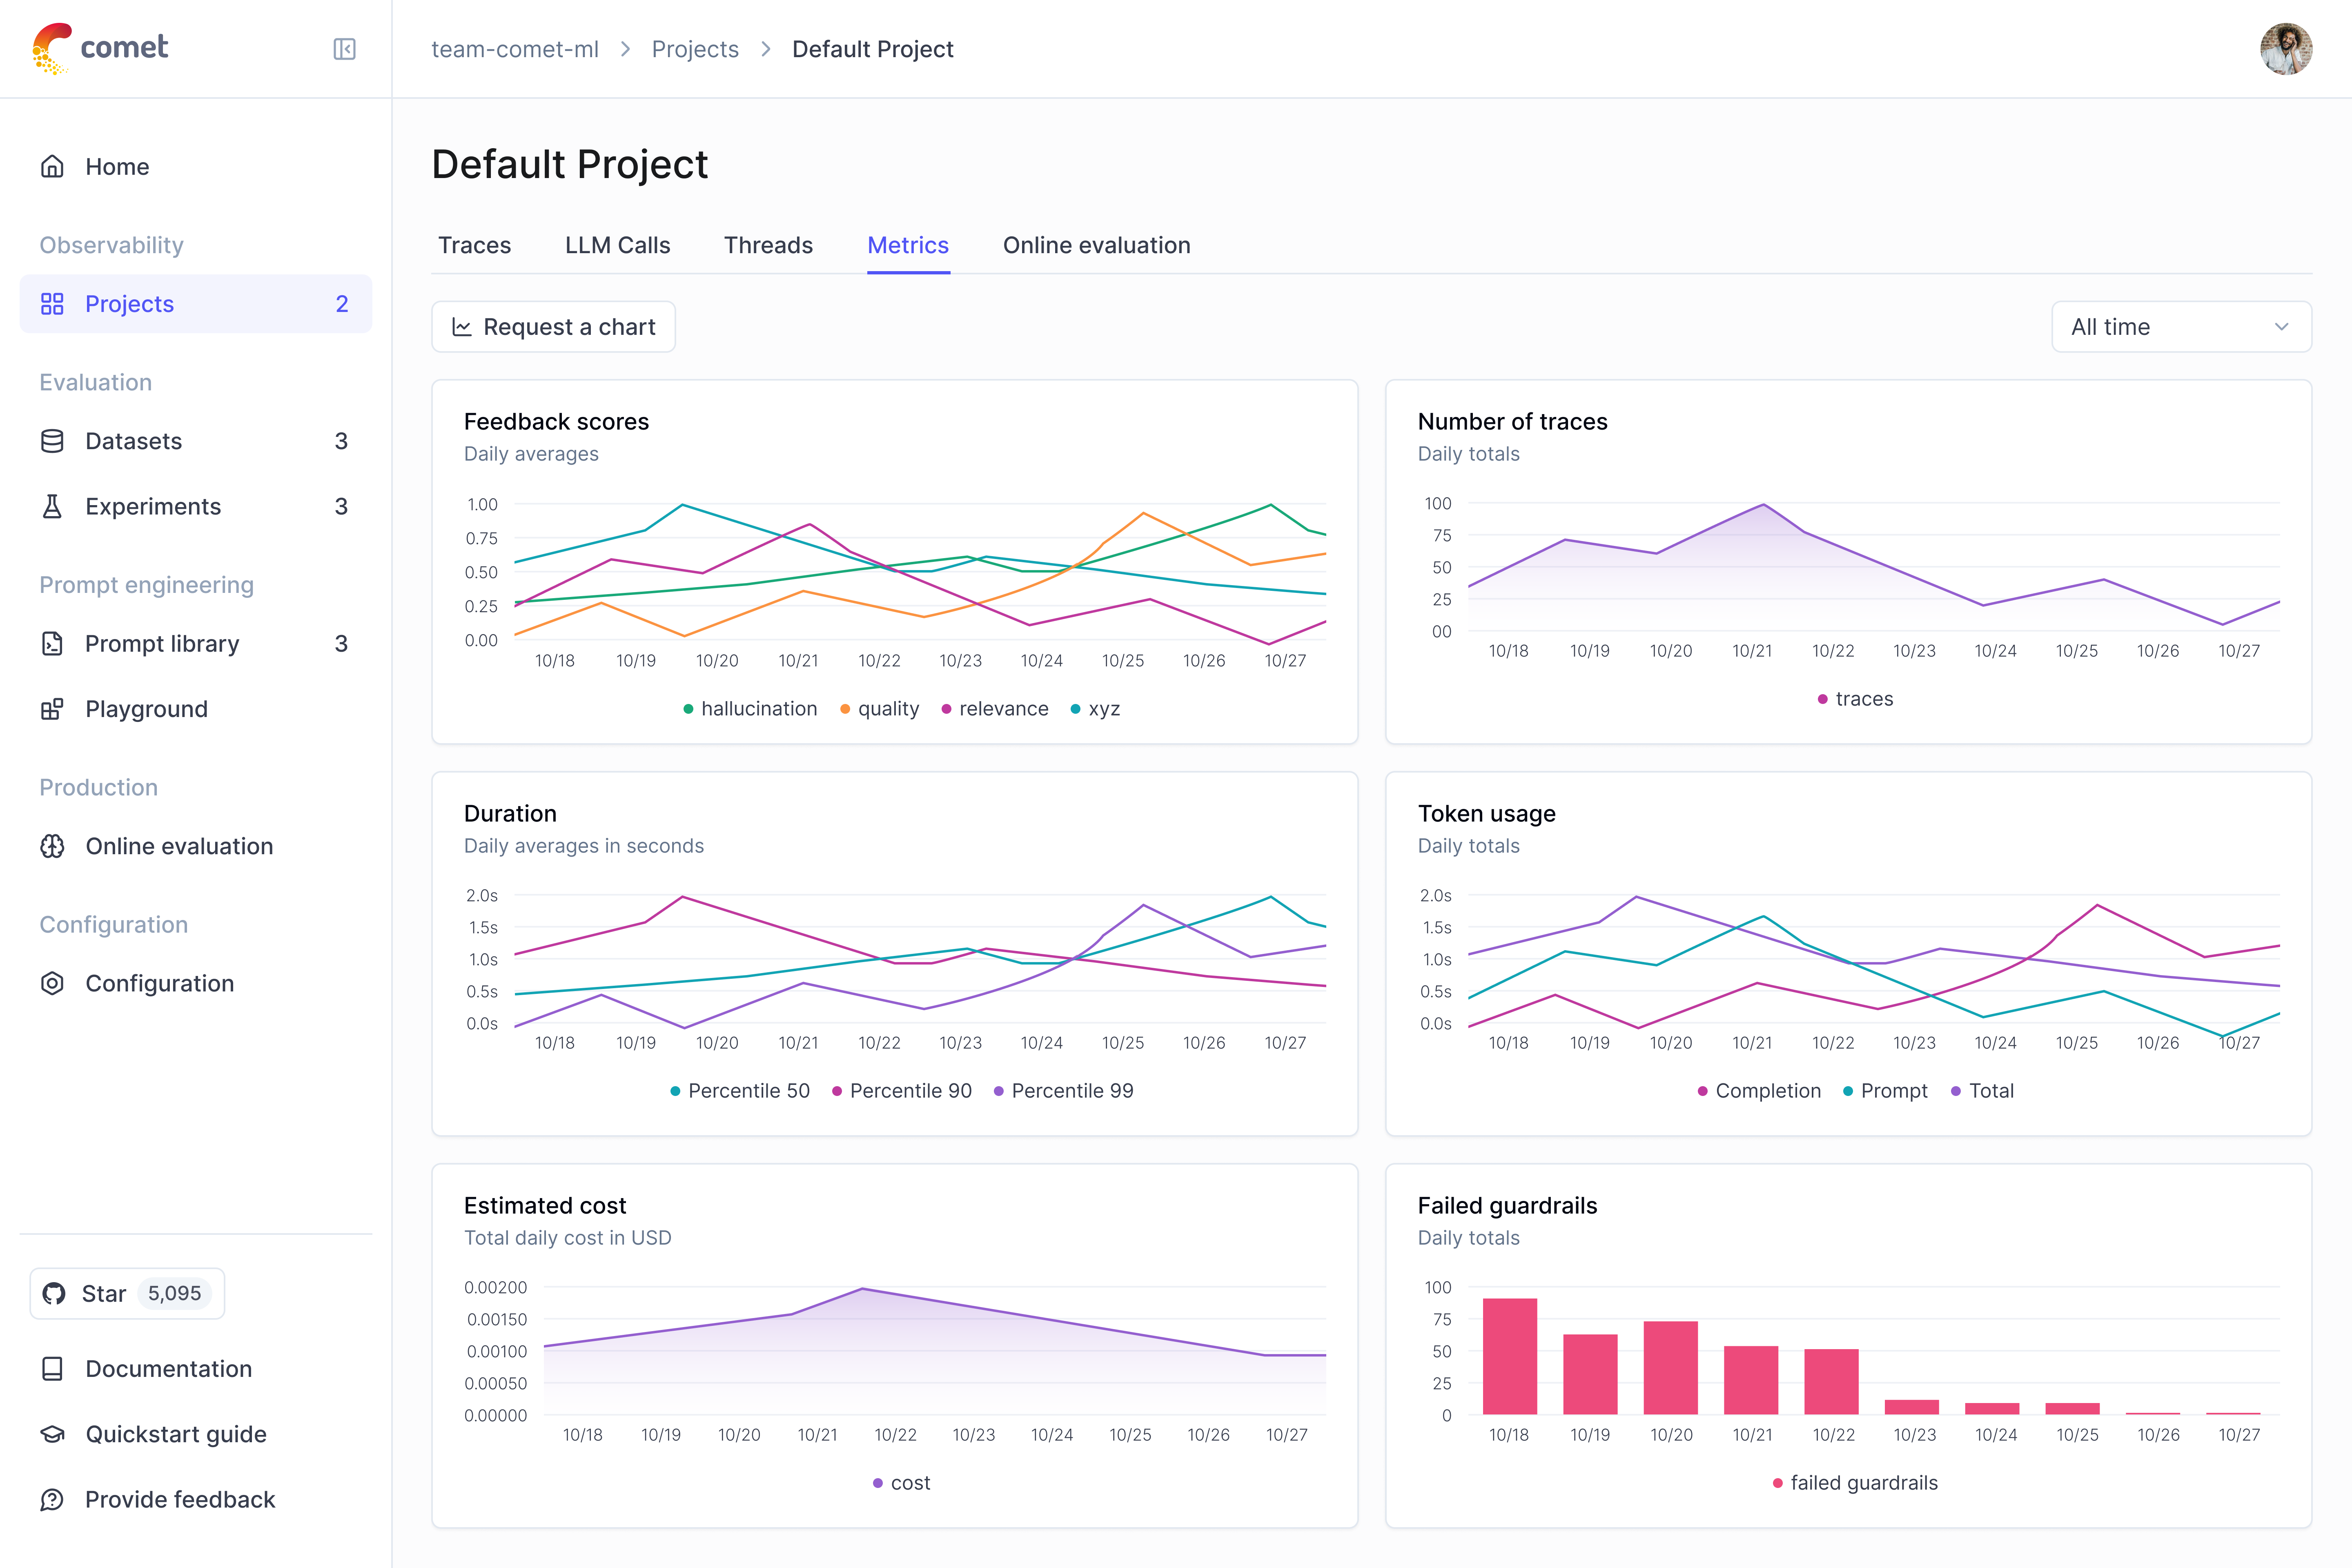
Task: Click the Provide feedback speech bubble icon
Action: [x=52, y=1499]
